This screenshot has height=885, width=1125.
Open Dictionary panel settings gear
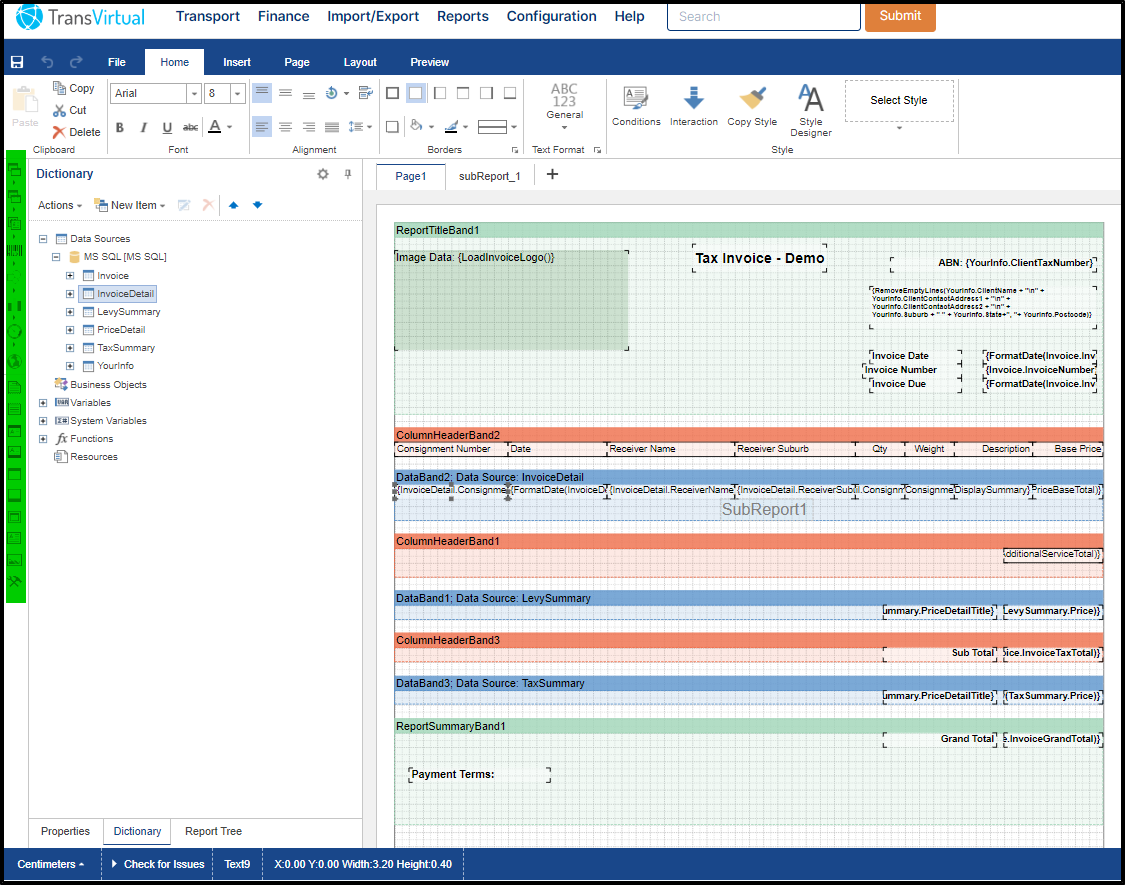323,174
